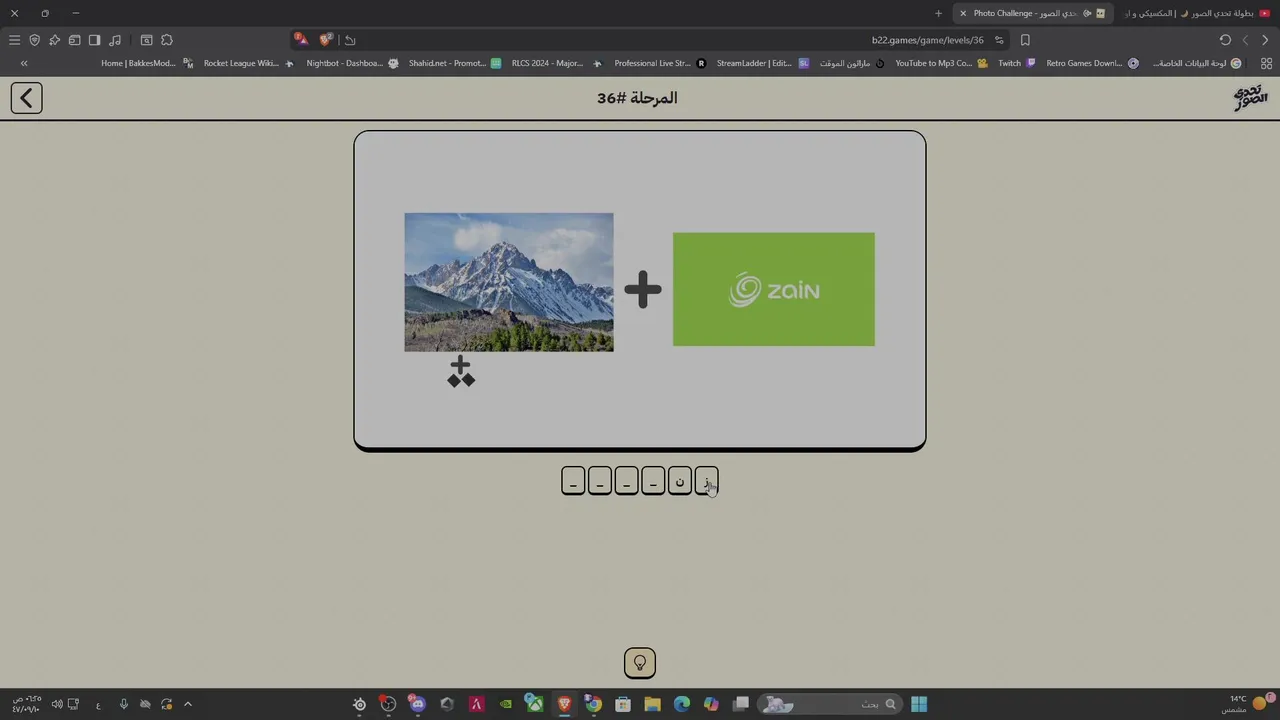Open the hint lightbulb button
Viewport: 1280px width, 720px height.
(640, 662)
